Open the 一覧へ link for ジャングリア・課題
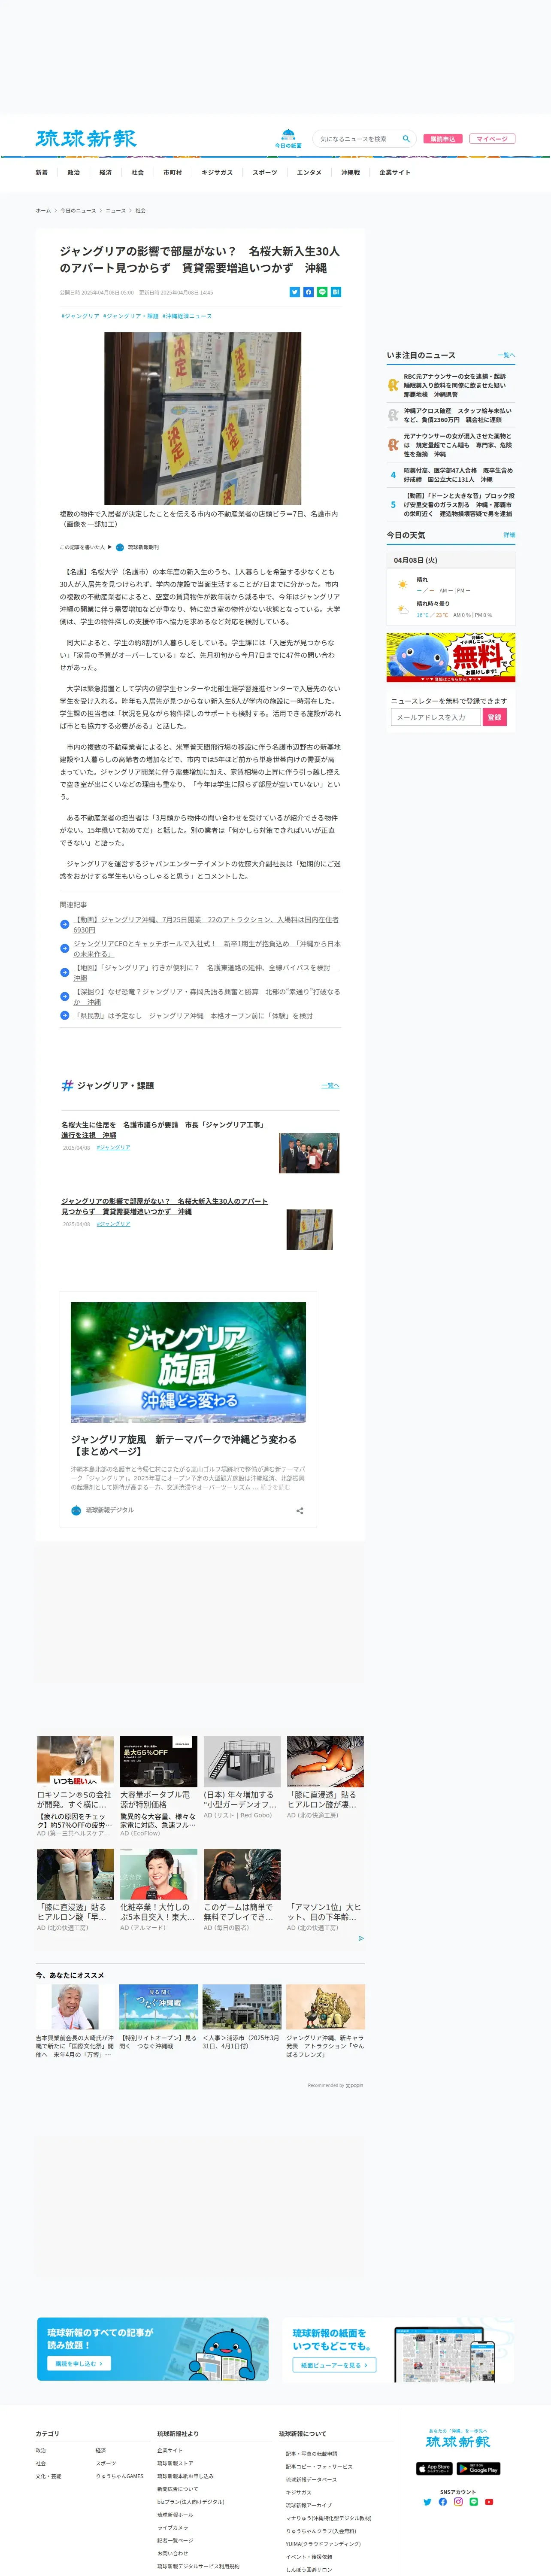The image size is (551, 2576). tap(331, 1085)
